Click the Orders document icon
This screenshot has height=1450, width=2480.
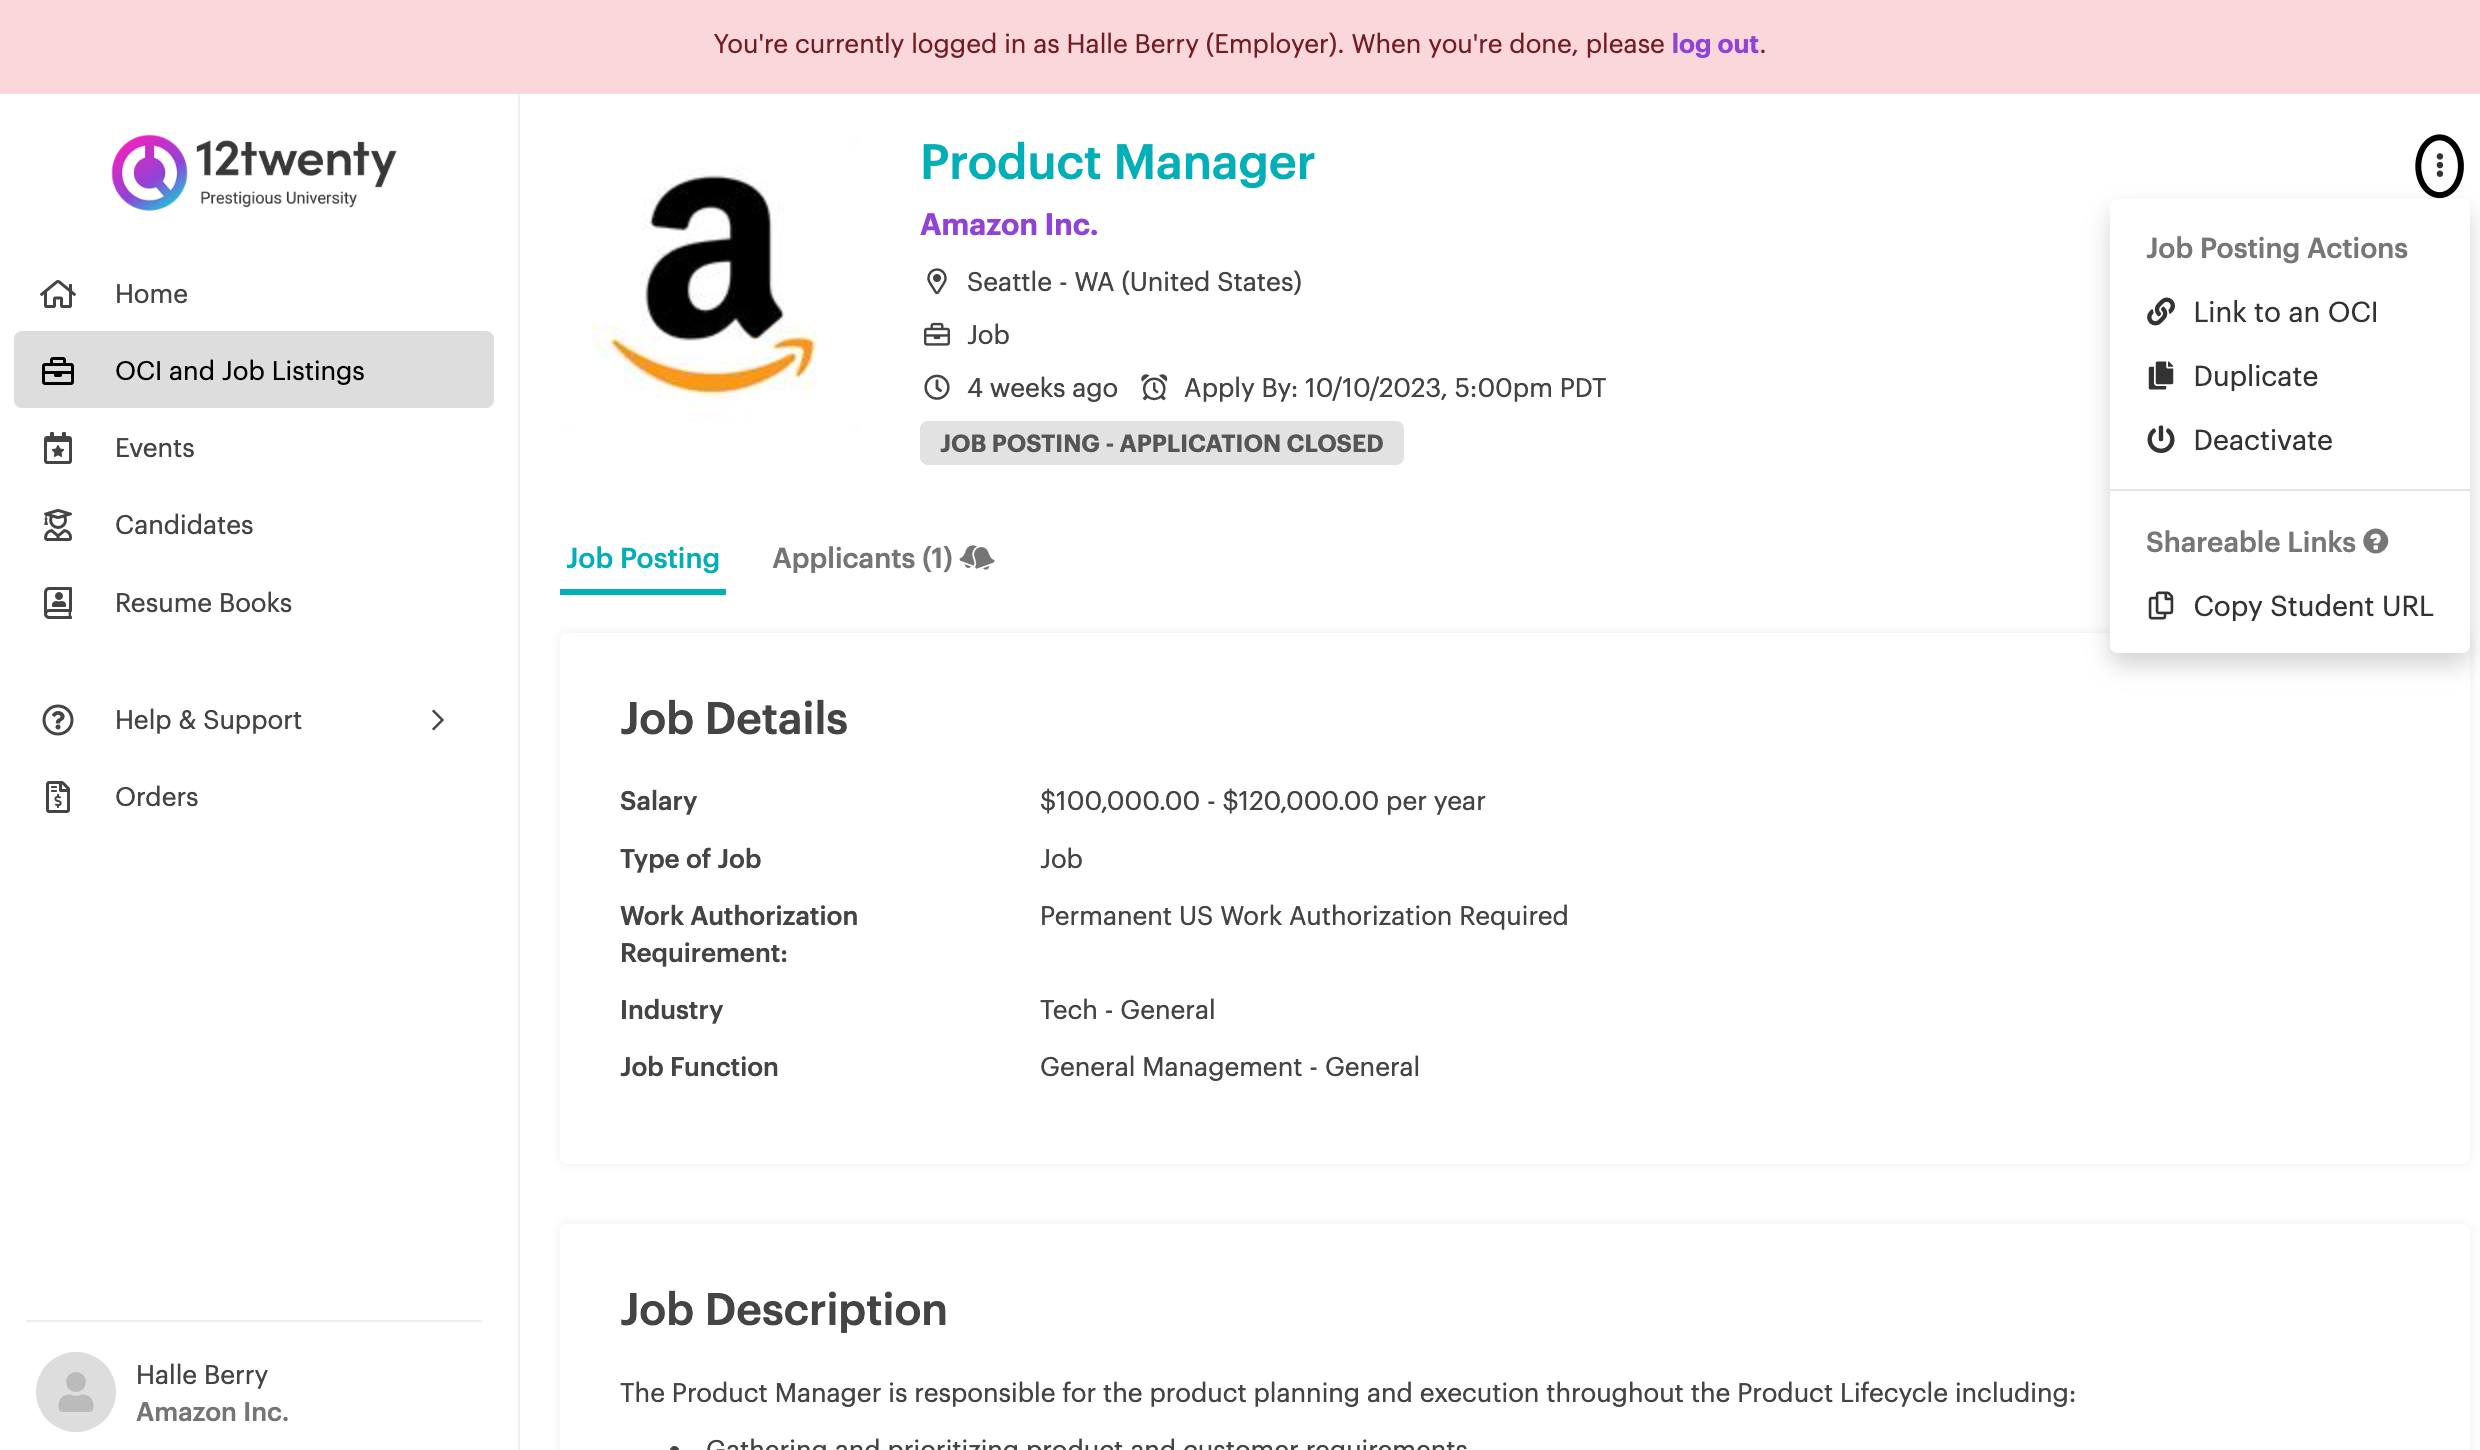point(58,797)
